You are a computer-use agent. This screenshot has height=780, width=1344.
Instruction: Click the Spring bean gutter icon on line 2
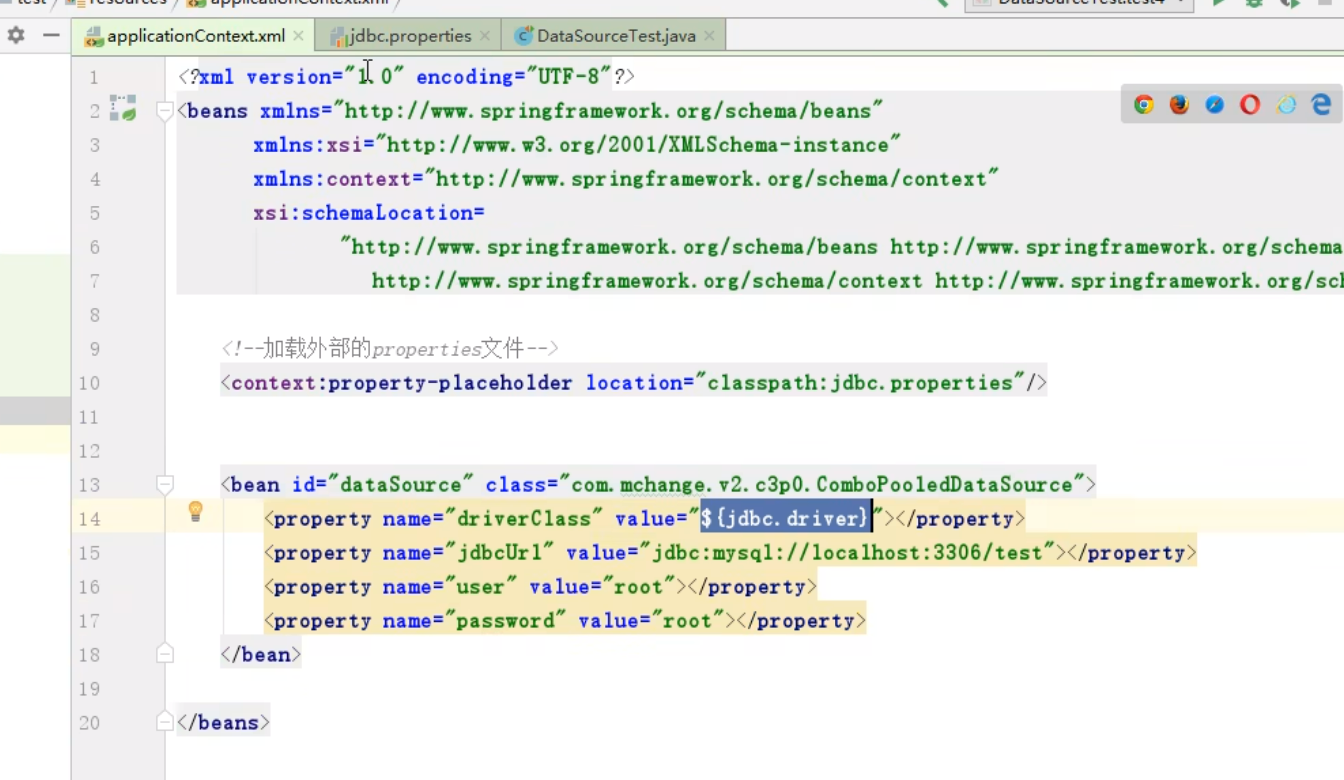123,108
